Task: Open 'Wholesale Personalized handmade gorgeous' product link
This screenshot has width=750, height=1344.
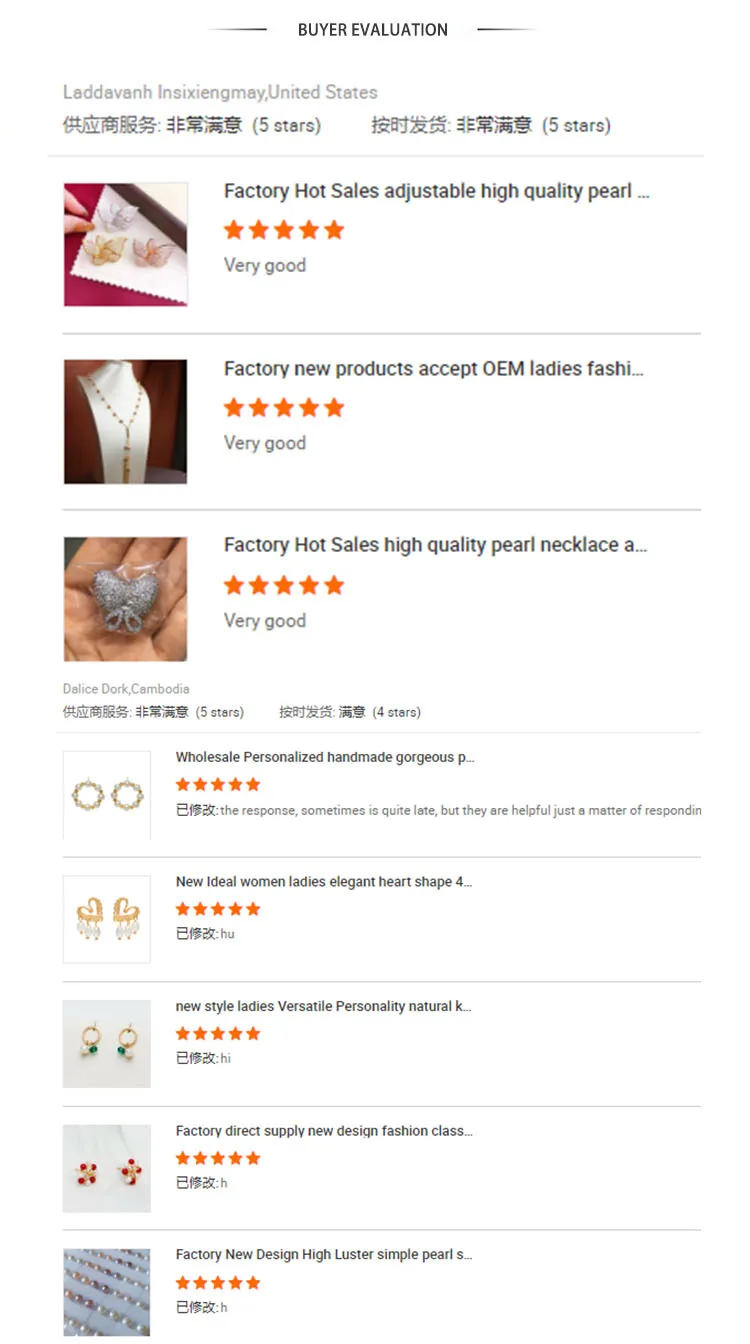Action: pyautogui.click(x=325, y=757)
